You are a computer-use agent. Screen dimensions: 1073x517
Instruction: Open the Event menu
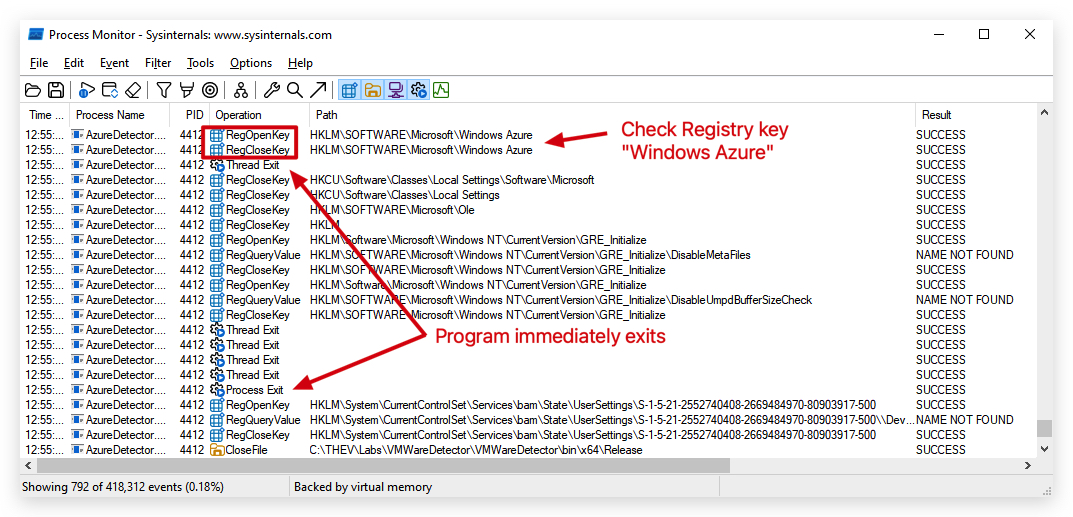(114, 63)
